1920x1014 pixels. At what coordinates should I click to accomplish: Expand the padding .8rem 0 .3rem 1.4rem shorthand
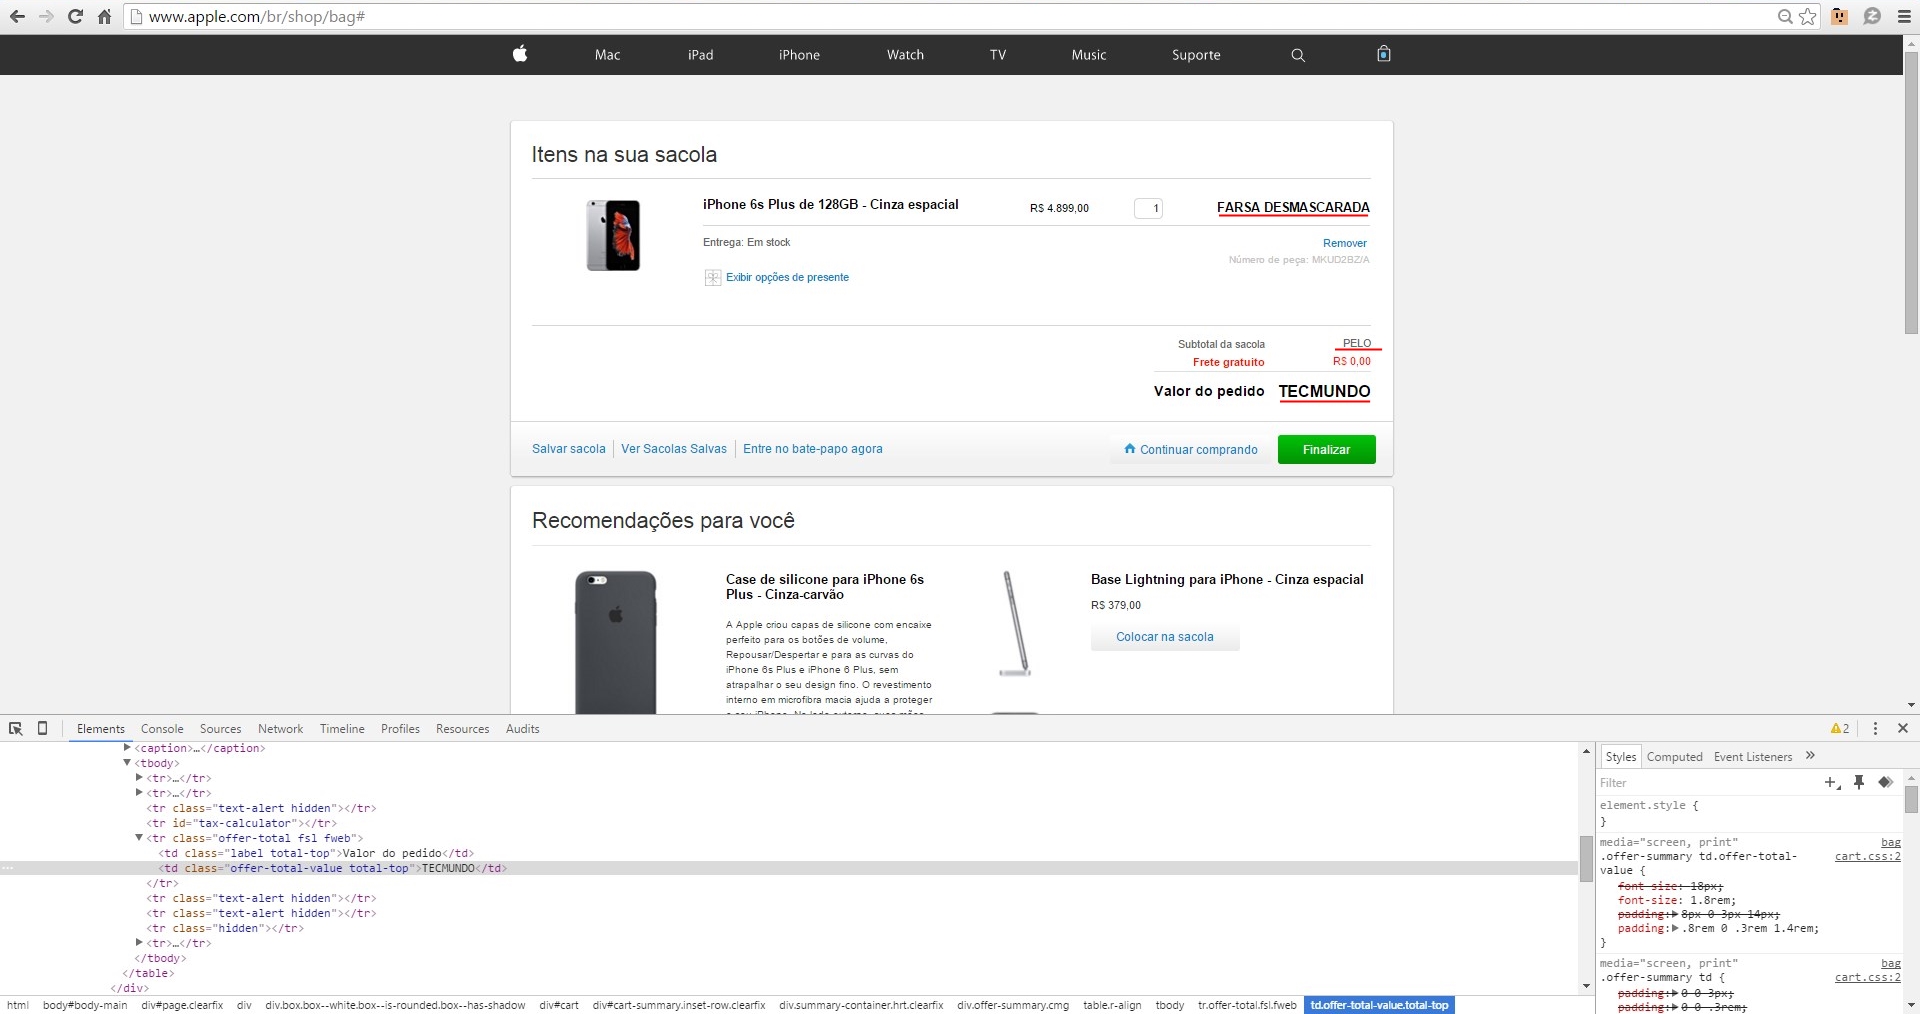(x=1675, y=928)
